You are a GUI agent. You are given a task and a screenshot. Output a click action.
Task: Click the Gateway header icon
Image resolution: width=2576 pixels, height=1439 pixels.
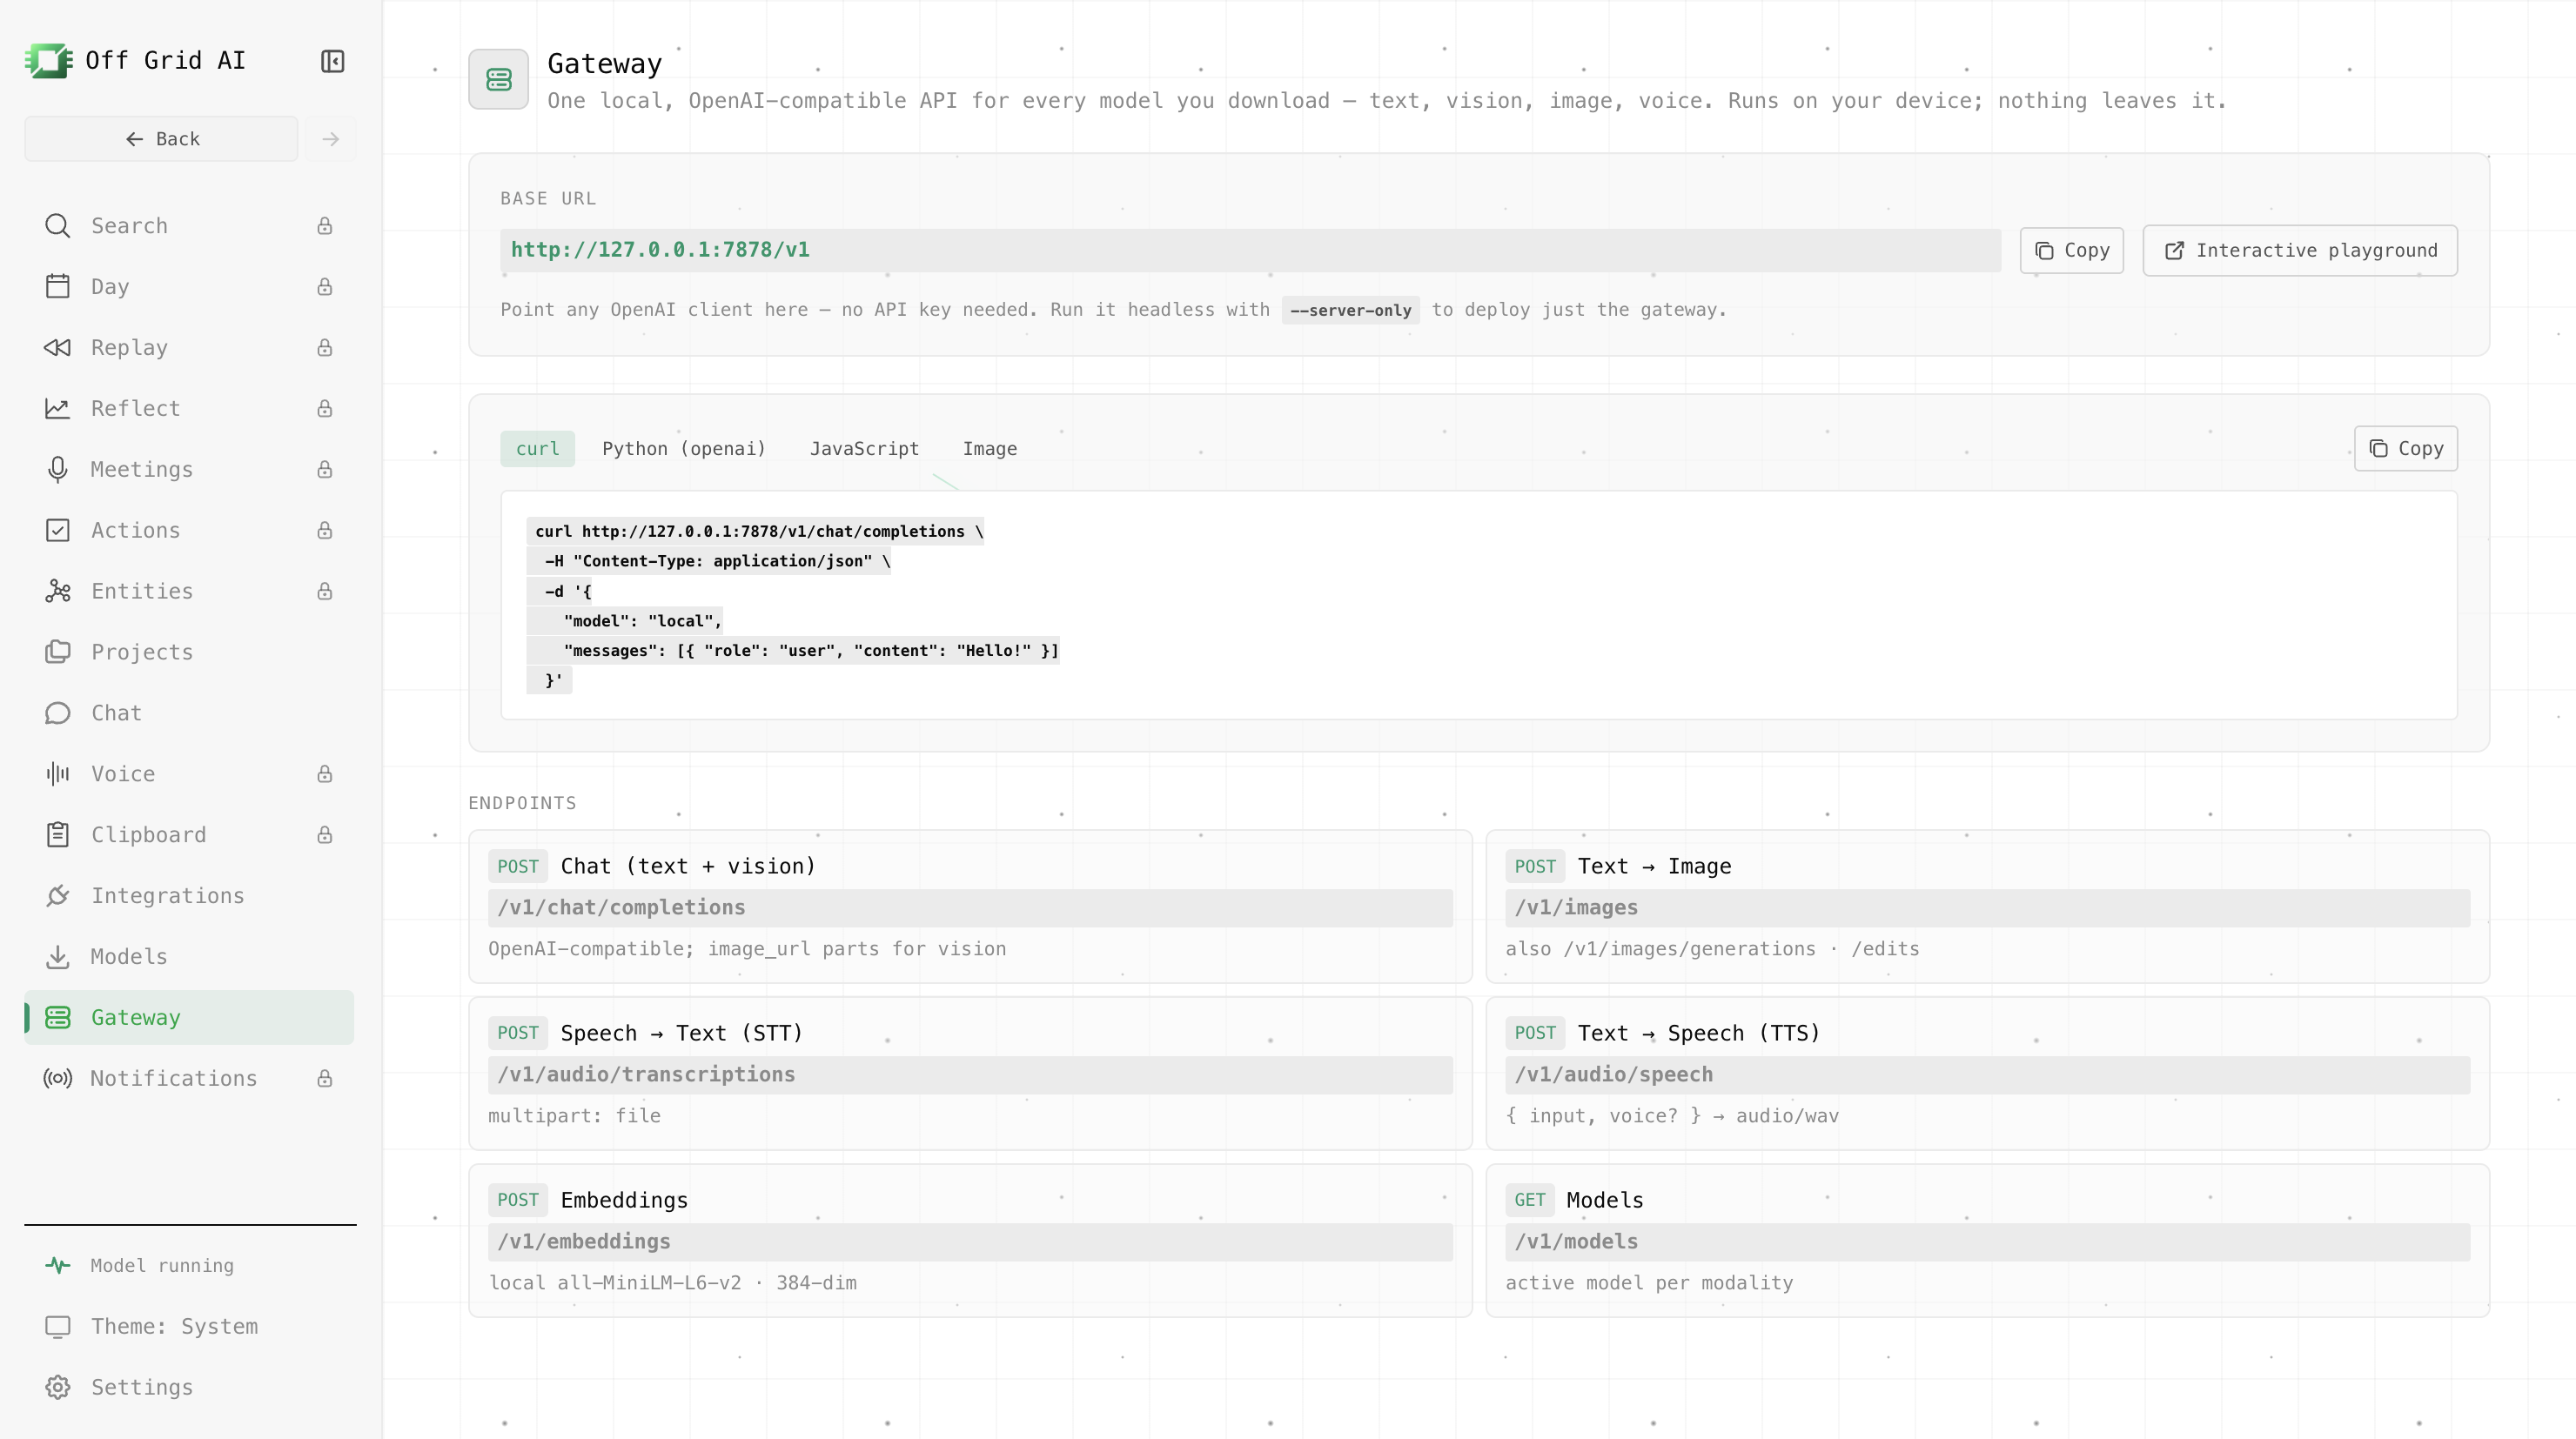point(499,80)
